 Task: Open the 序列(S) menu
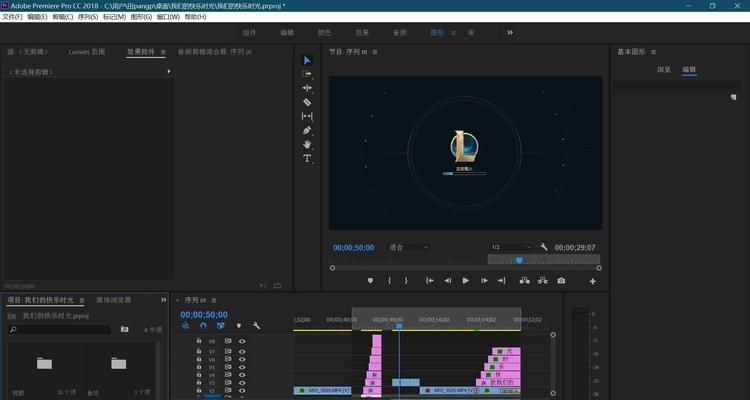coord(88,17)
